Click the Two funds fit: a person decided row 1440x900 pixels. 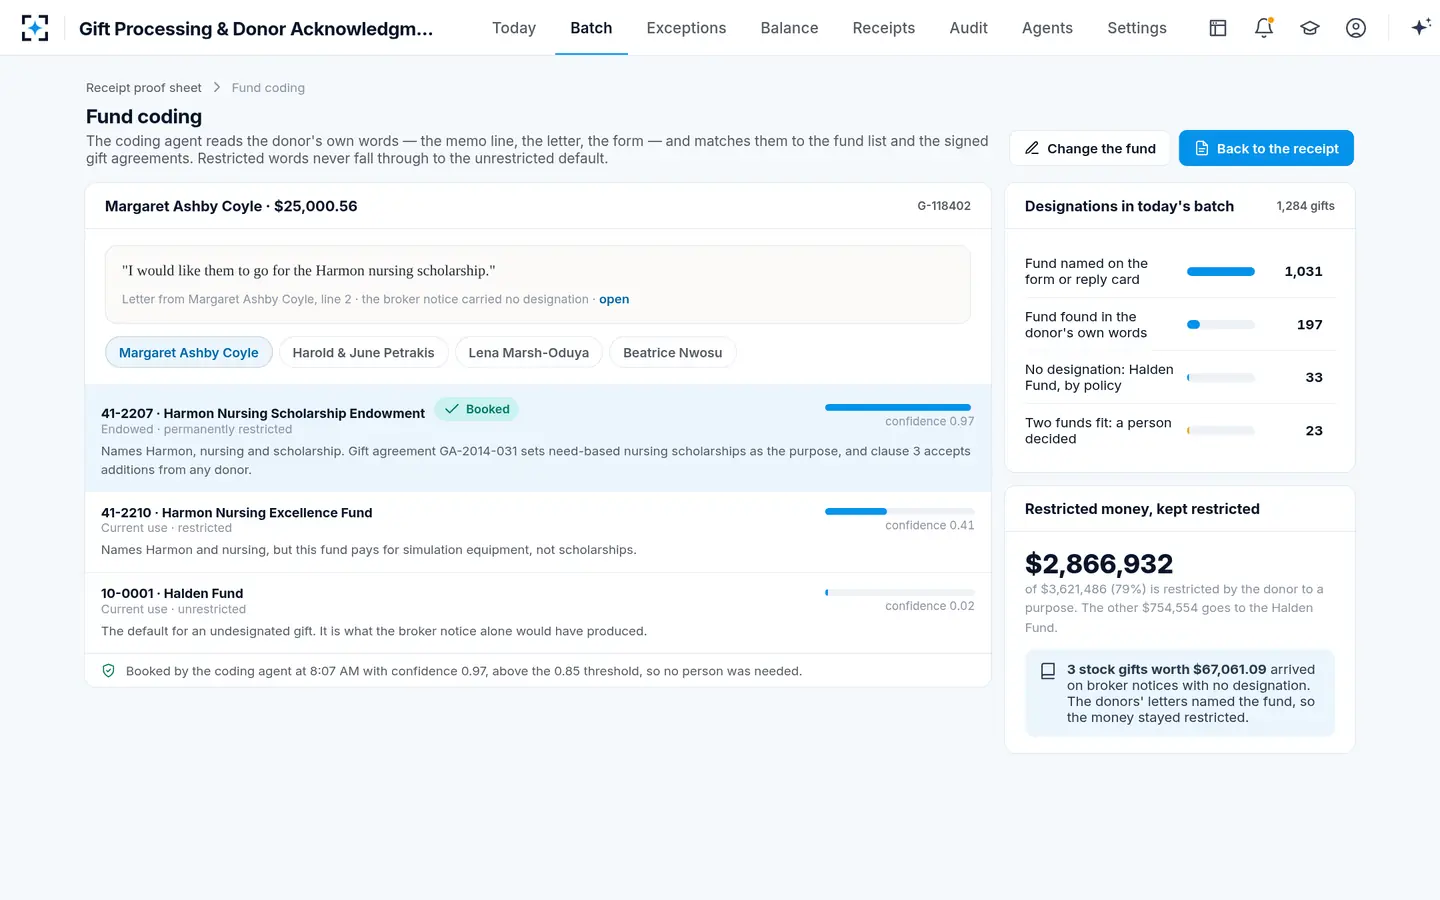[x=1180, y=430]
